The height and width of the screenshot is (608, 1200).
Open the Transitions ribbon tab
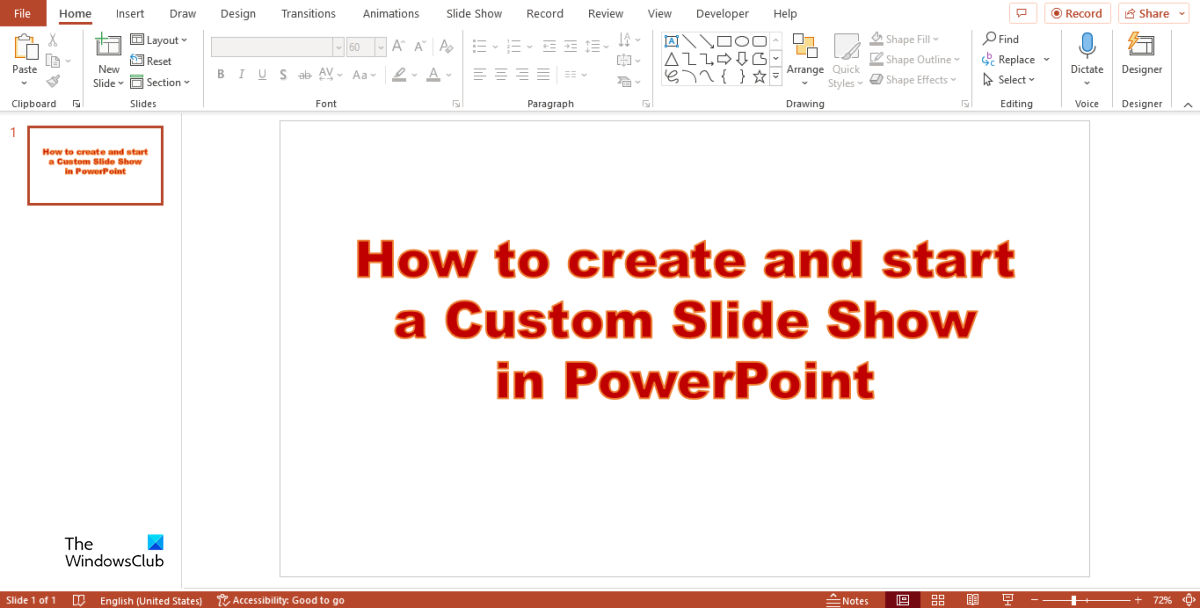click(x=309, y=14)
